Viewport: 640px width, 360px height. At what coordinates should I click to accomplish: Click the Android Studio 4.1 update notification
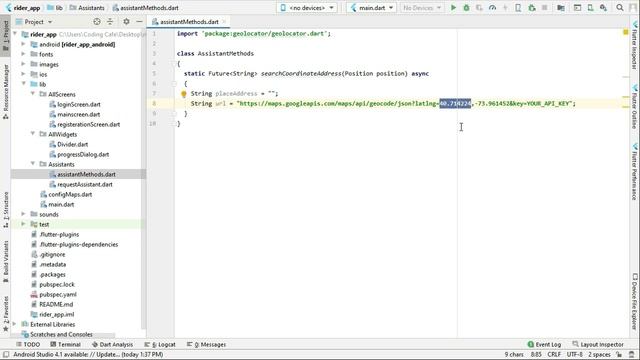click(x=88, y=355)
